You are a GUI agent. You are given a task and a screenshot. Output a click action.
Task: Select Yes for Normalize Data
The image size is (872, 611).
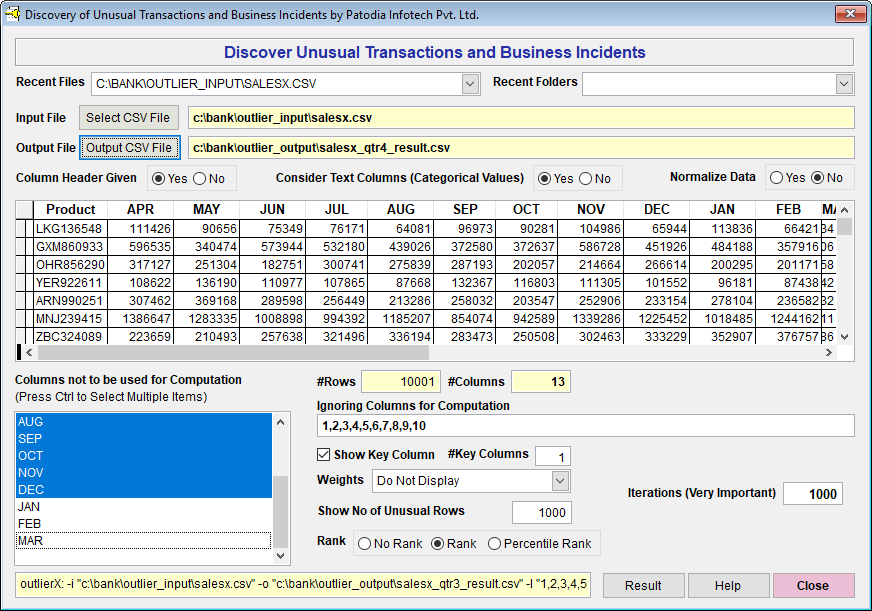point(776,178)
